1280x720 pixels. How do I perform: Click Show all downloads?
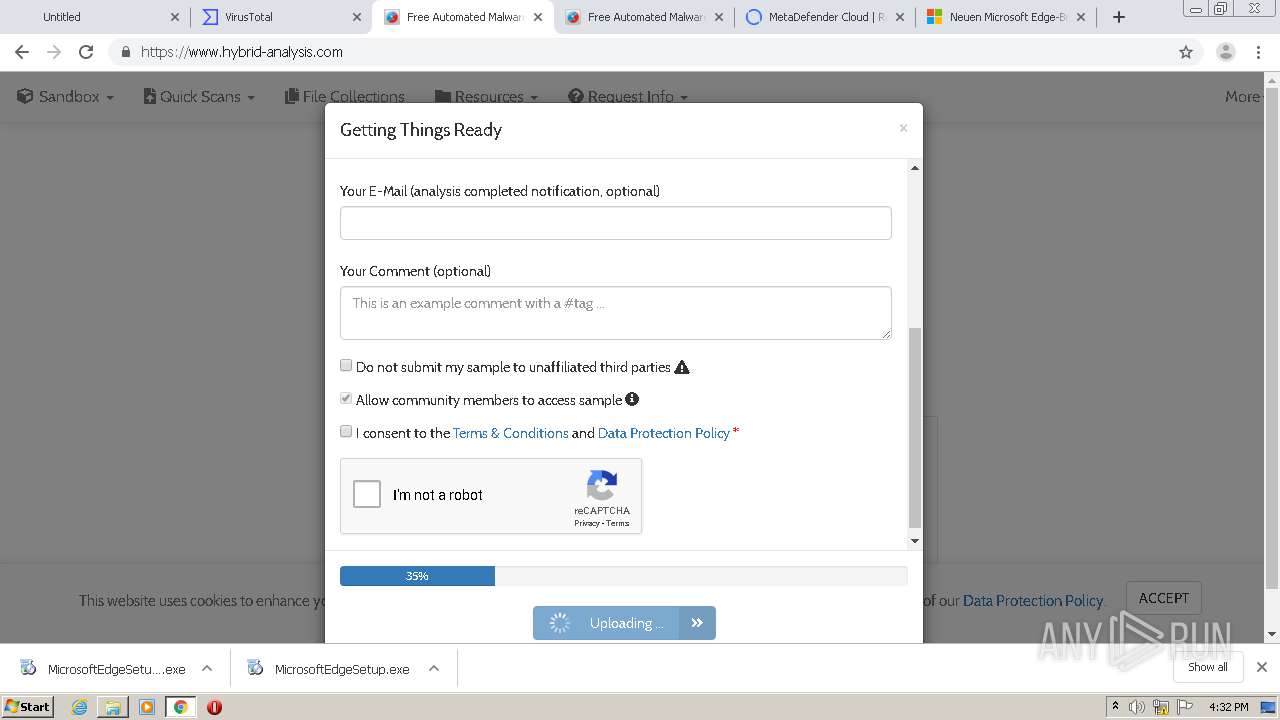(1208, 667)
